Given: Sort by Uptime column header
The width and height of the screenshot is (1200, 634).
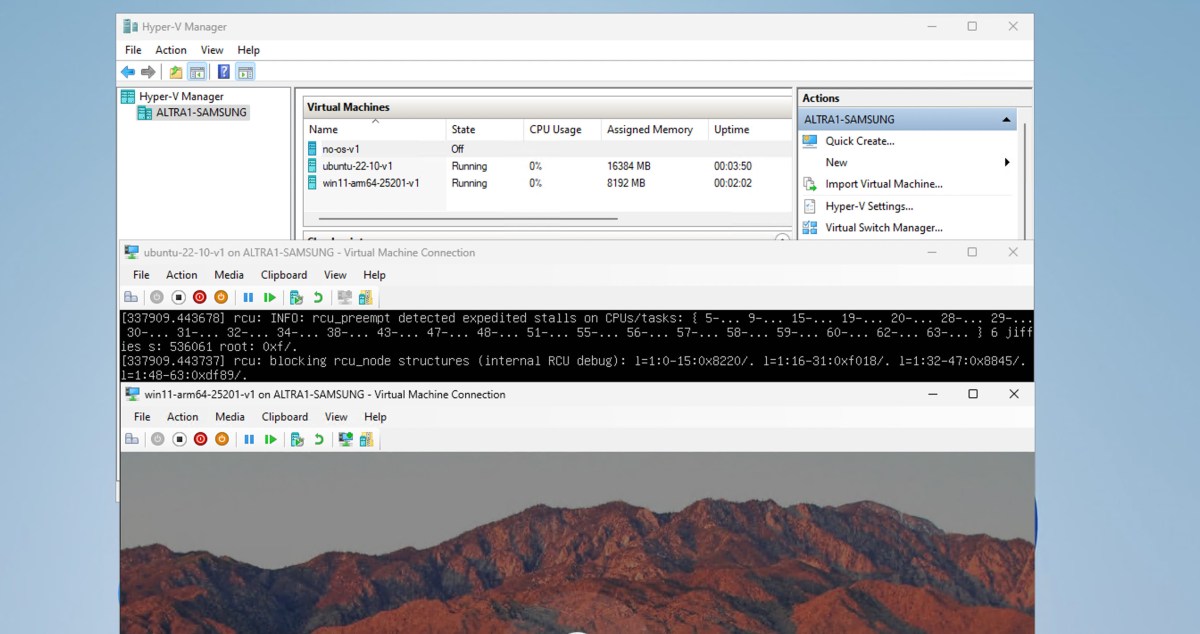Looking at the screenshot, I should pos(748,129).
